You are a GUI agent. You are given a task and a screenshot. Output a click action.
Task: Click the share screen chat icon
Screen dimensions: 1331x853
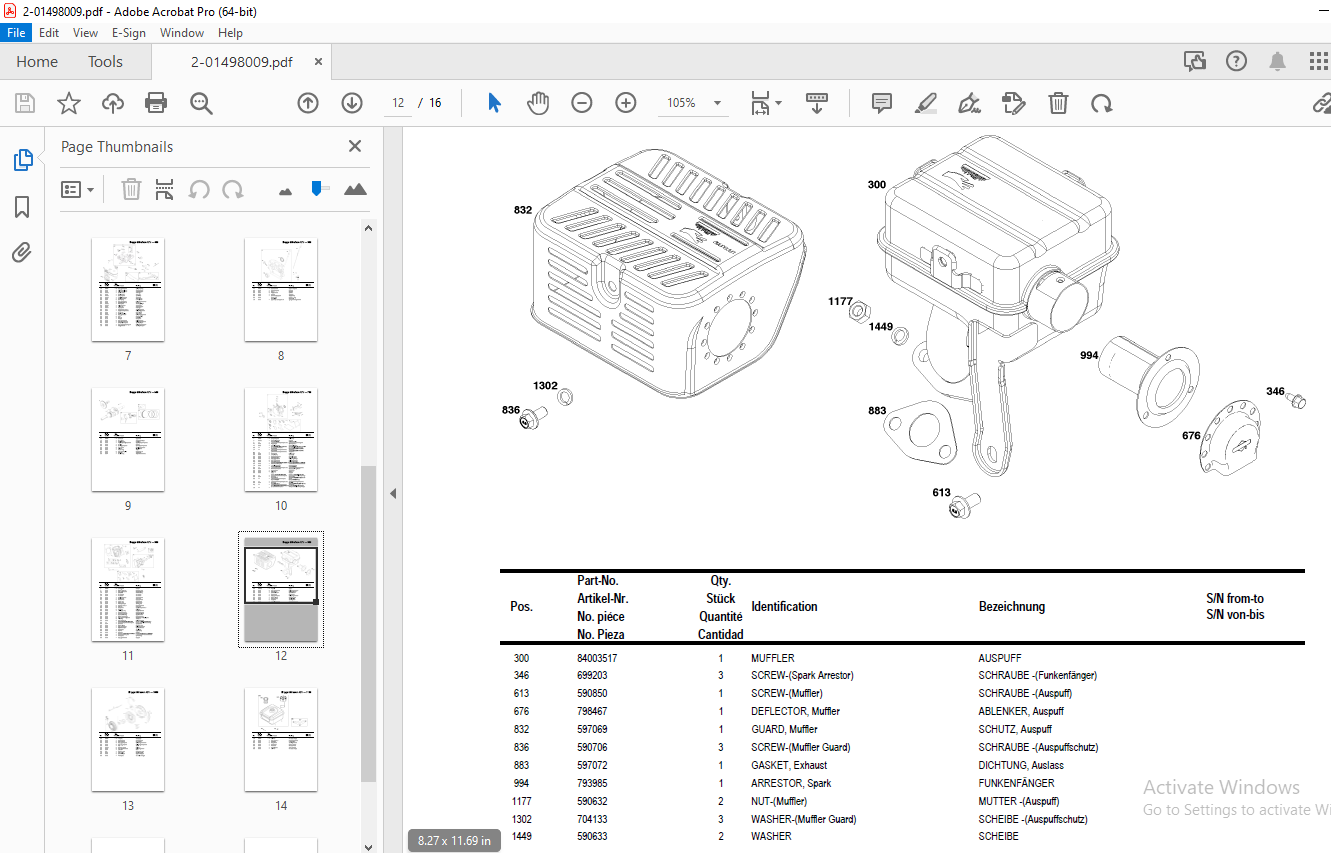[1194, 61]
